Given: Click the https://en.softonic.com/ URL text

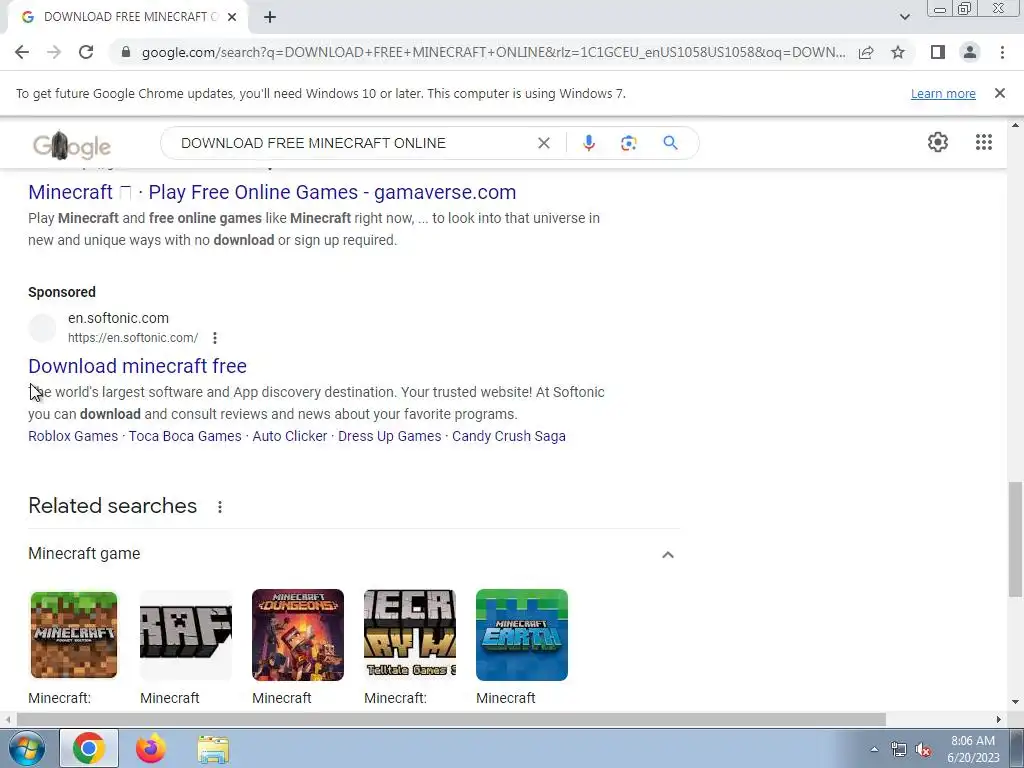Looking at the screenshot, I should [x=133, y=338].
